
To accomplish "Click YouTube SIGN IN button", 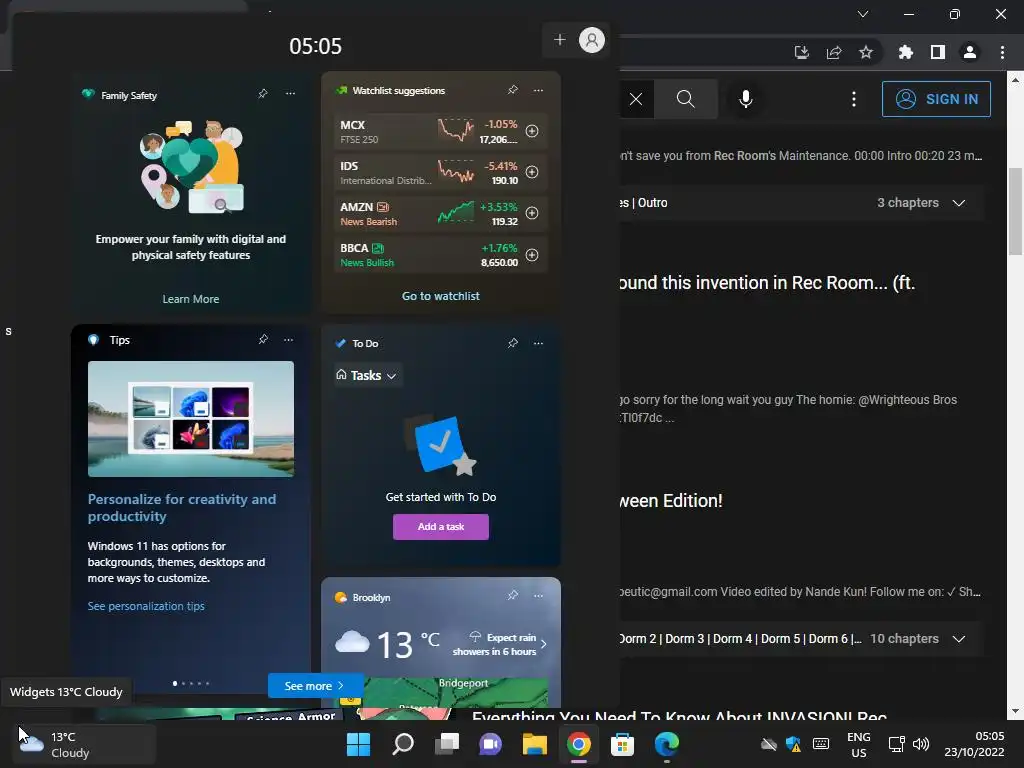I will (x=936, y=99).
